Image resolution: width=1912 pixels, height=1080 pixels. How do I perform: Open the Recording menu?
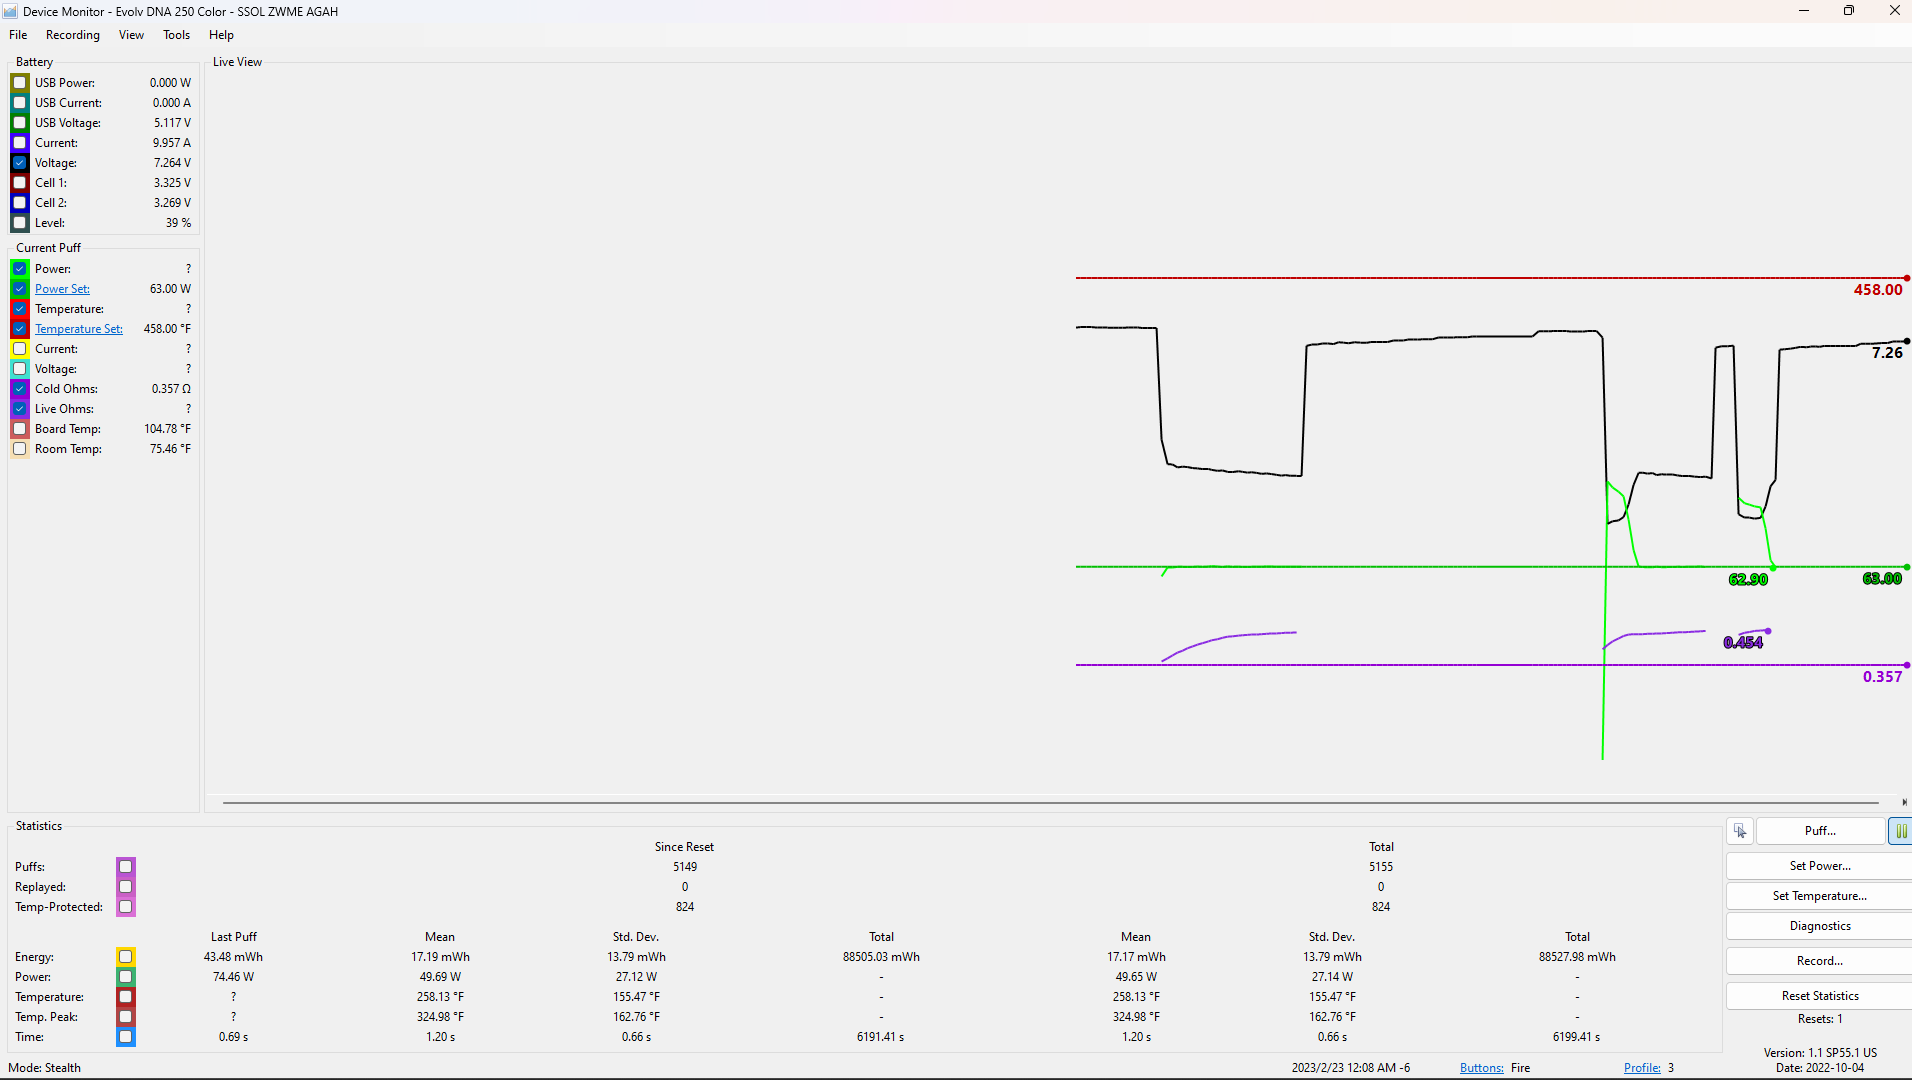73,35
